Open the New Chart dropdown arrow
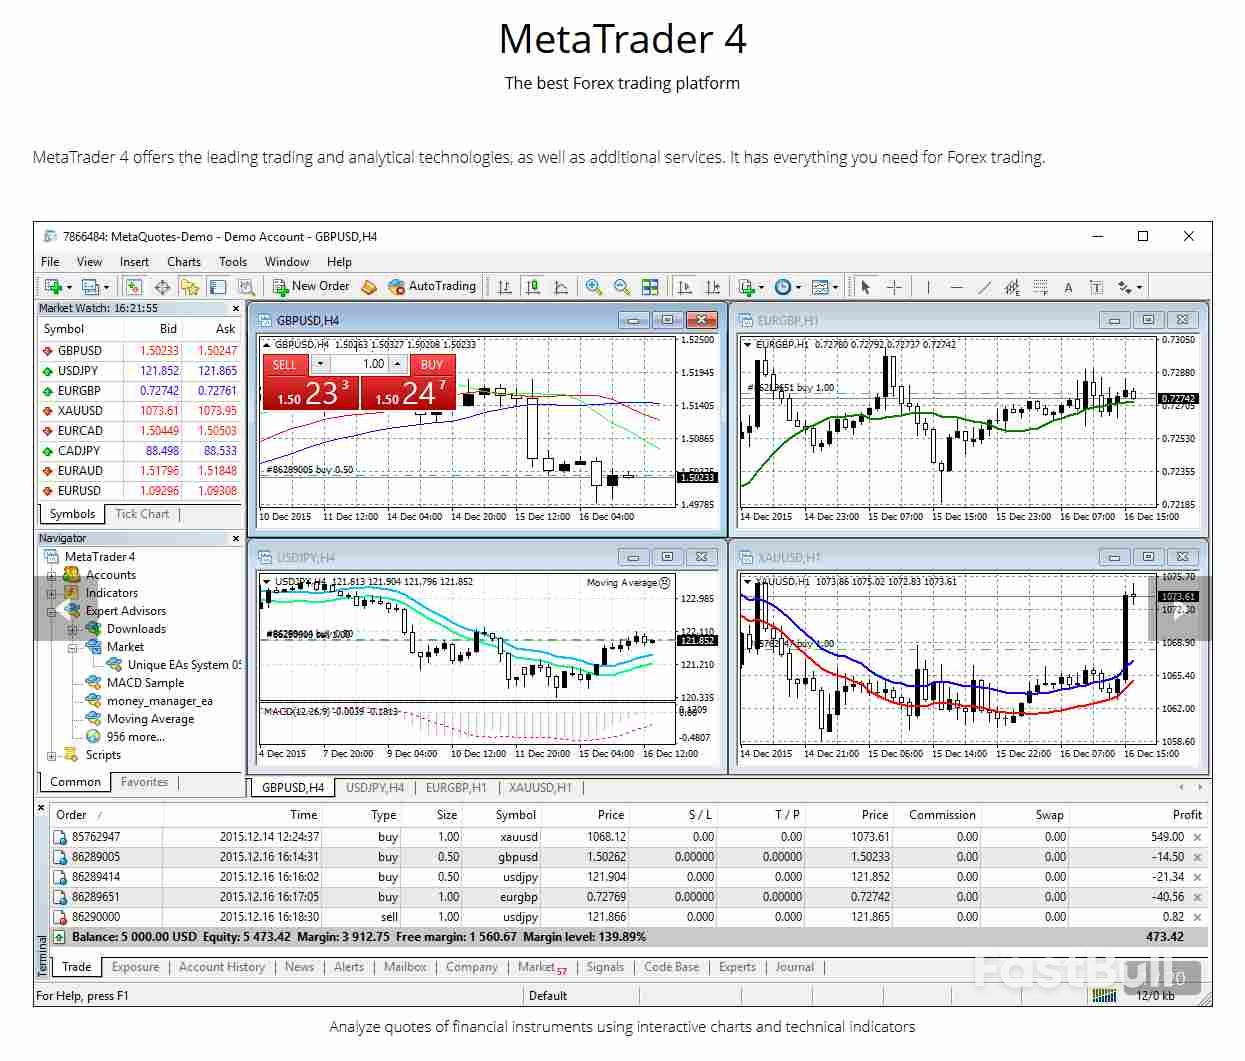This screenshot has height=1061, width=1245. click(69, 288)
